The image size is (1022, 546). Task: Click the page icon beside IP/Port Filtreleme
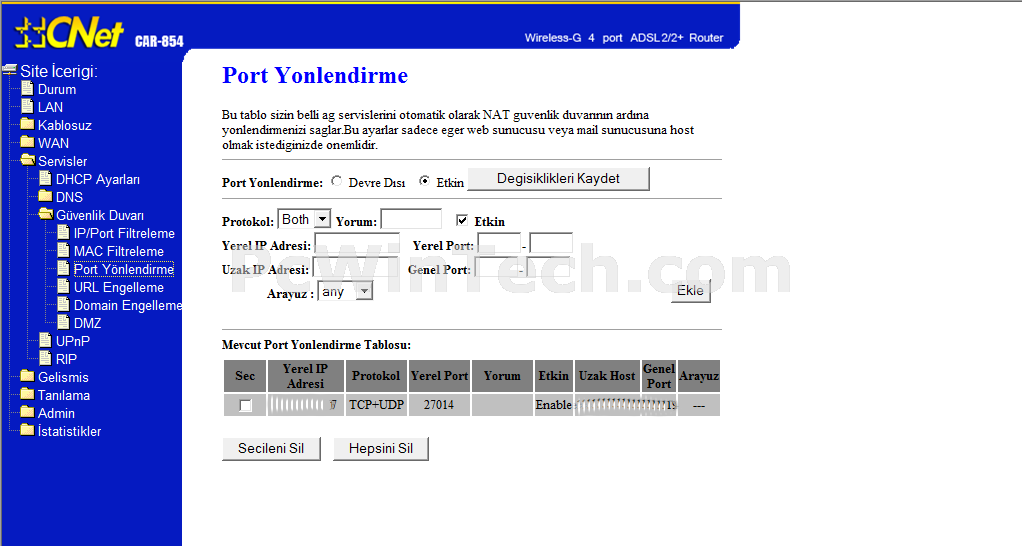[x=63, y=232]
